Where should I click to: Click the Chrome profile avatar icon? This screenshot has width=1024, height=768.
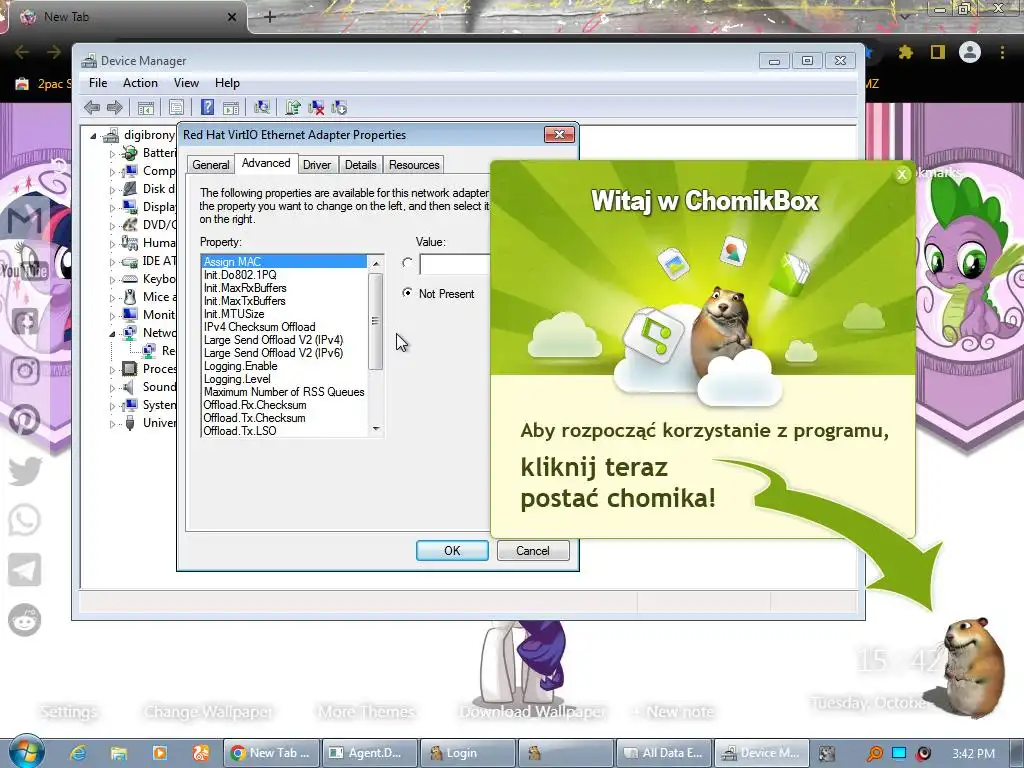click(x=970, y=52)
